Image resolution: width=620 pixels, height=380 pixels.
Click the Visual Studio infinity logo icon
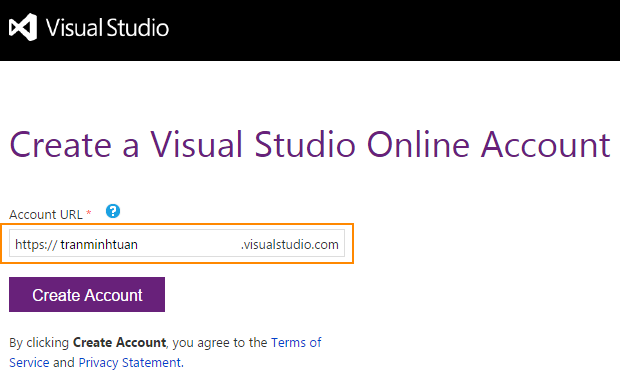click(23, 27)
